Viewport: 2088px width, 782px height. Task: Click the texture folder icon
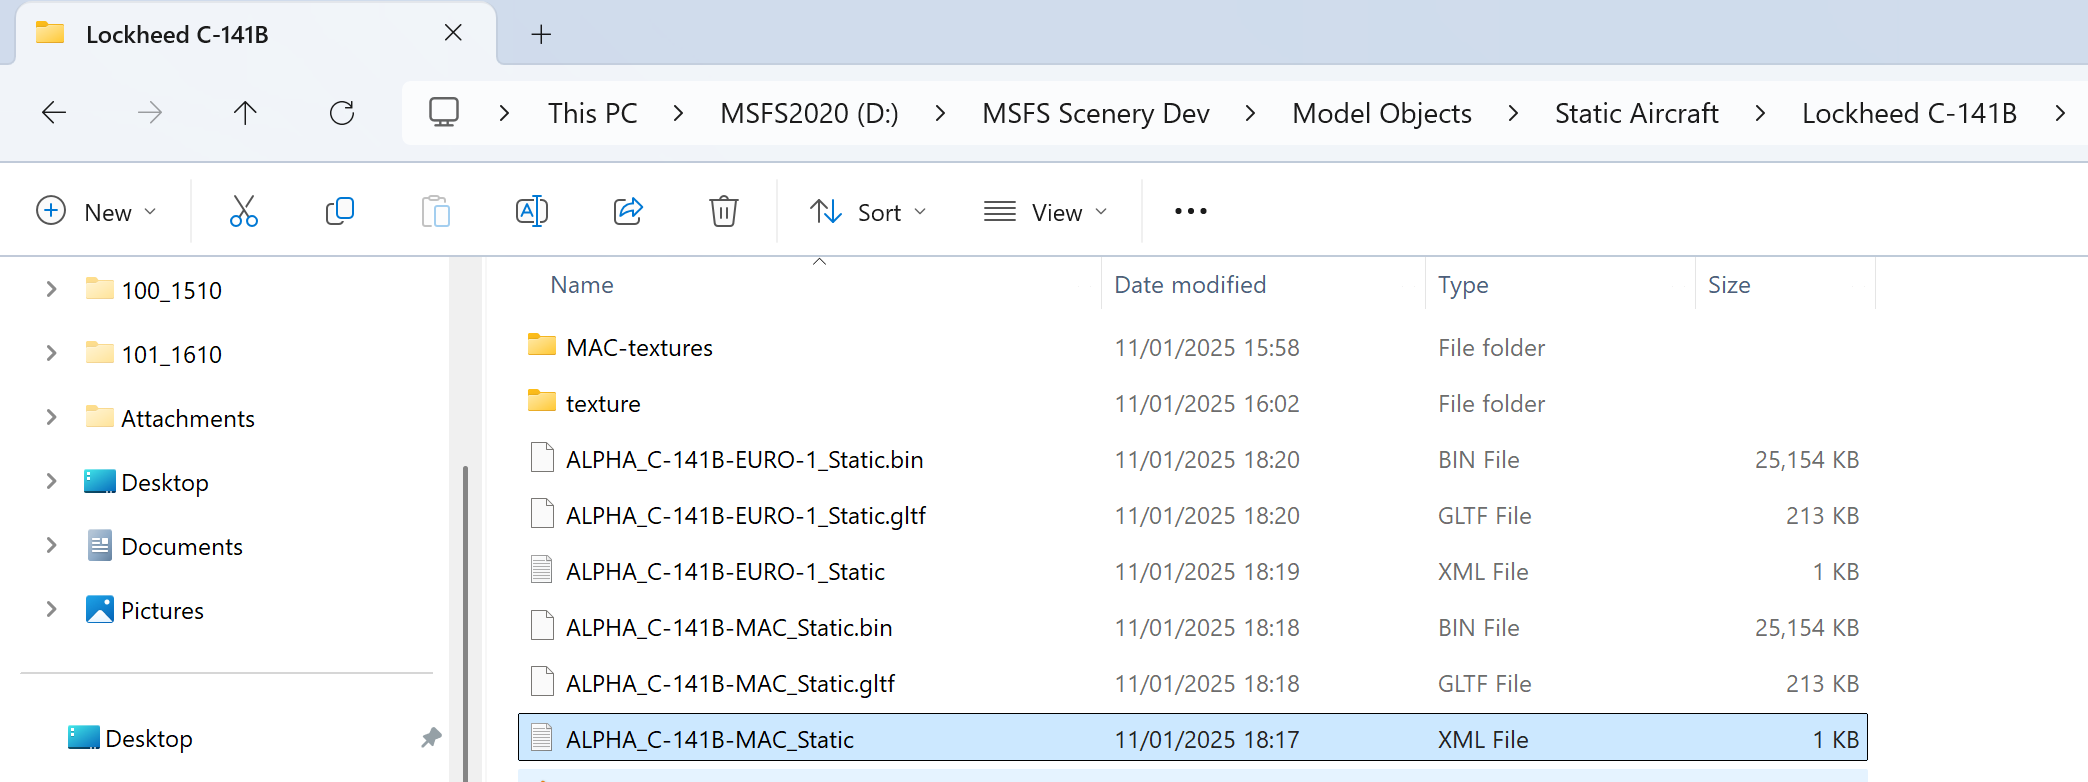(x=542, y=402)
